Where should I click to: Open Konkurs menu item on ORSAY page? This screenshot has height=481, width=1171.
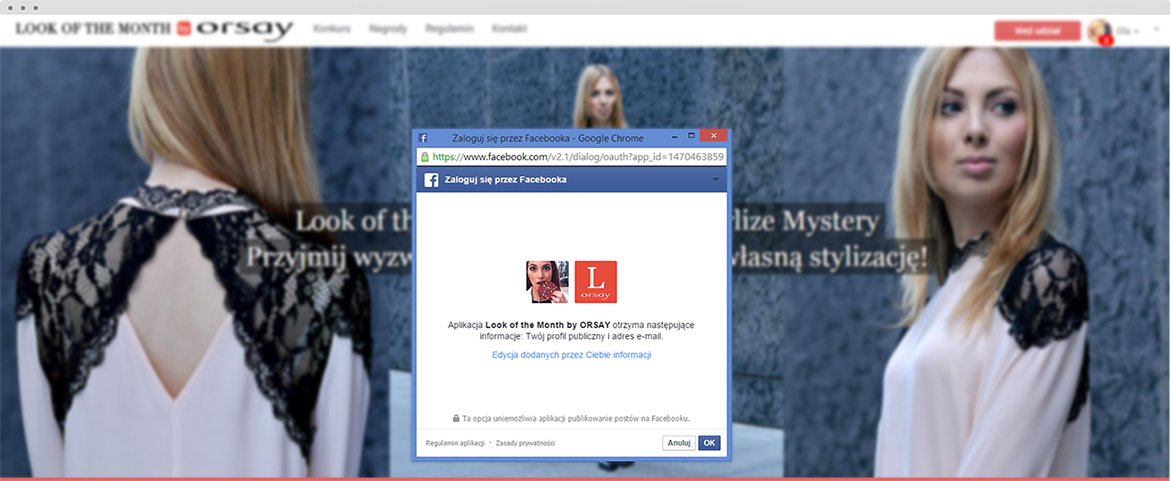click(x=332, y=29)
